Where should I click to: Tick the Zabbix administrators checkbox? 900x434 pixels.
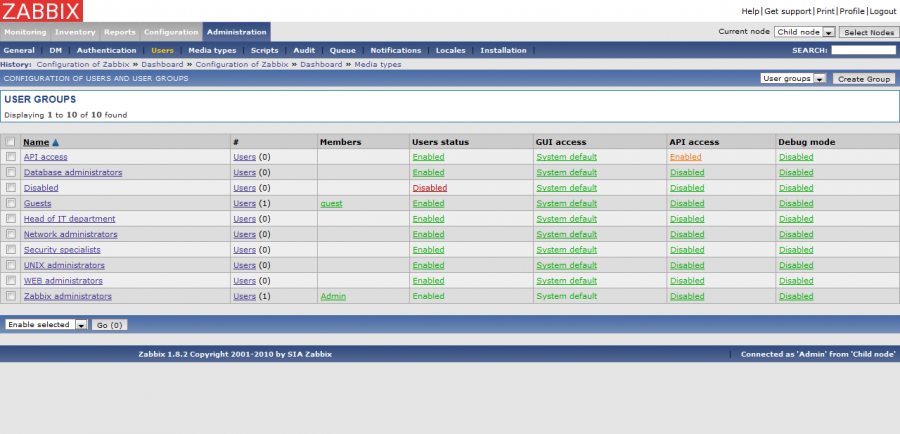pyautogui.click(x=10, y=296)
